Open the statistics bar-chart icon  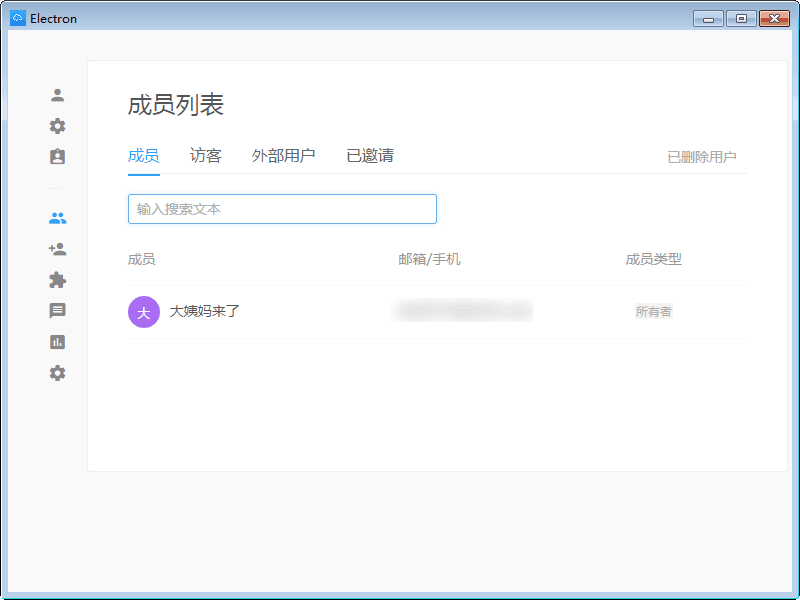(57, 342)
